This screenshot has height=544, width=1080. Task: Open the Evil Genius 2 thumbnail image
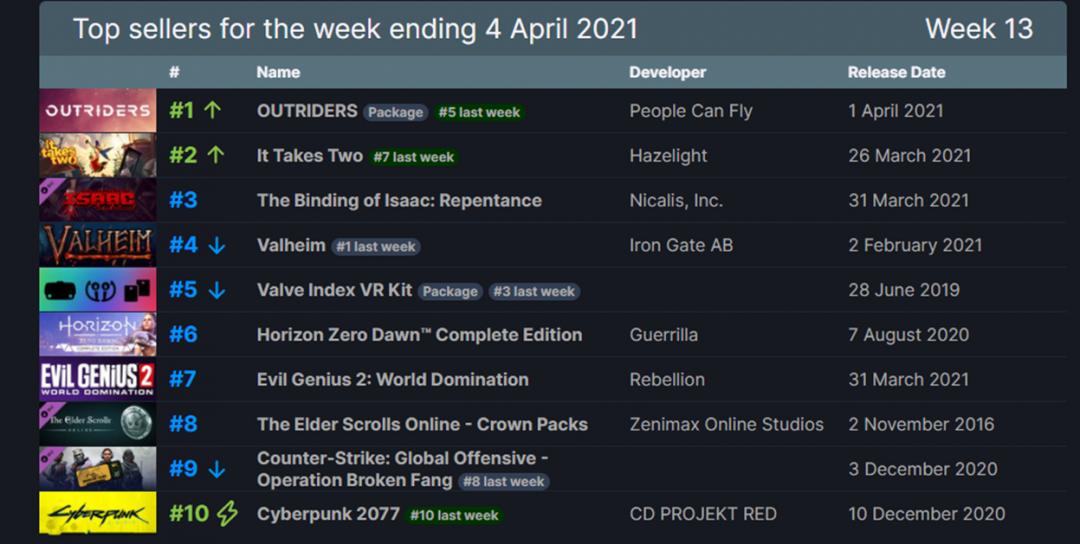(x=98, y=379)
